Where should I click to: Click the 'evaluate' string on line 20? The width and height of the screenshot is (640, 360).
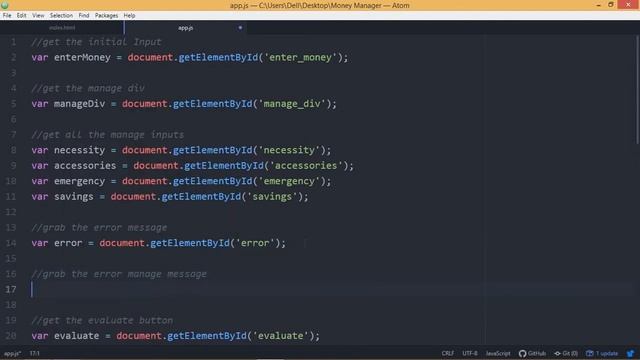[280, 336]
